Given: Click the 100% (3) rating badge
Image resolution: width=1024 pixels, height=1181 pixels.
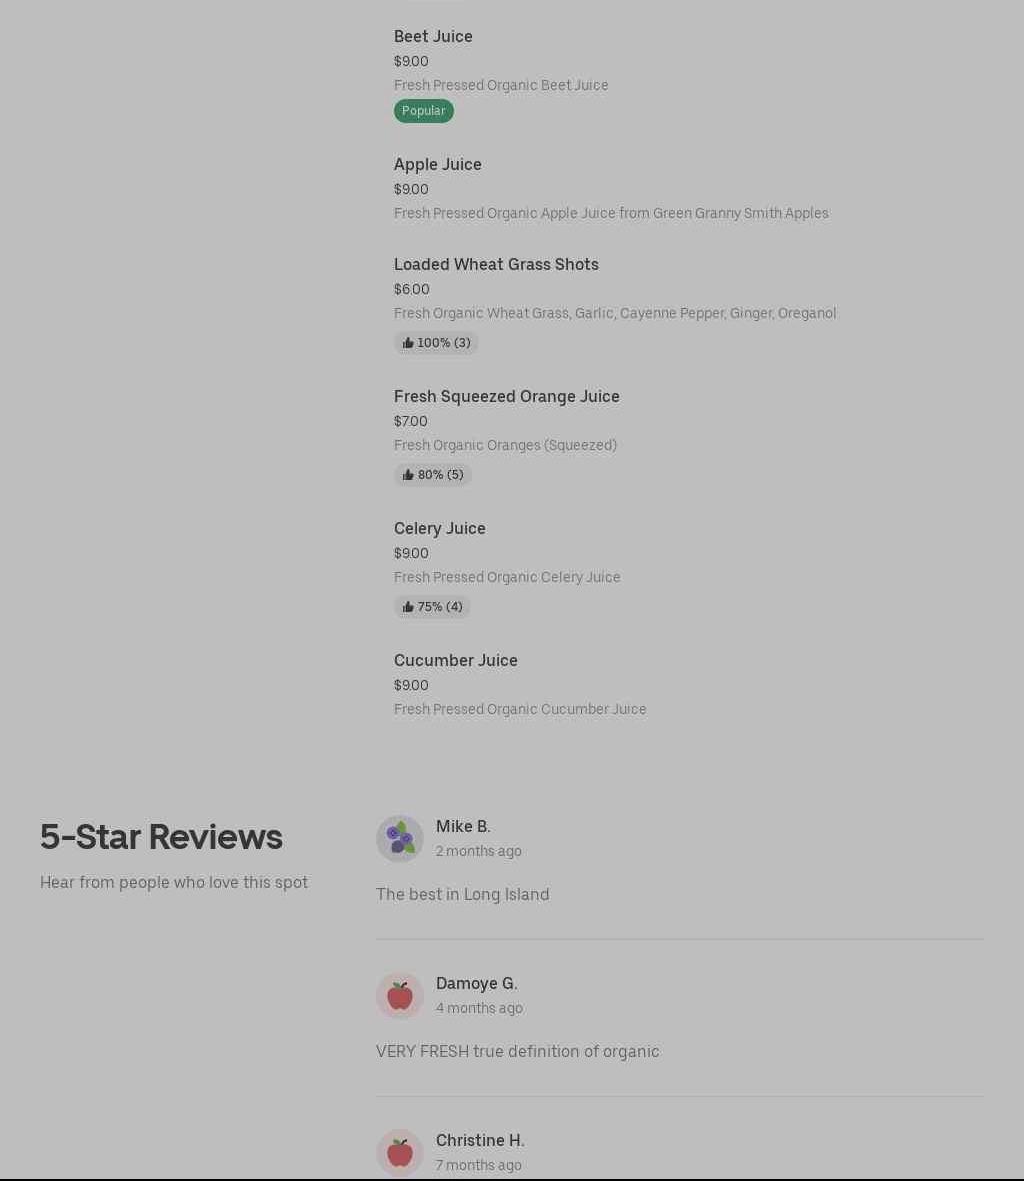Looking at the screenshot, I should point(443,343).
